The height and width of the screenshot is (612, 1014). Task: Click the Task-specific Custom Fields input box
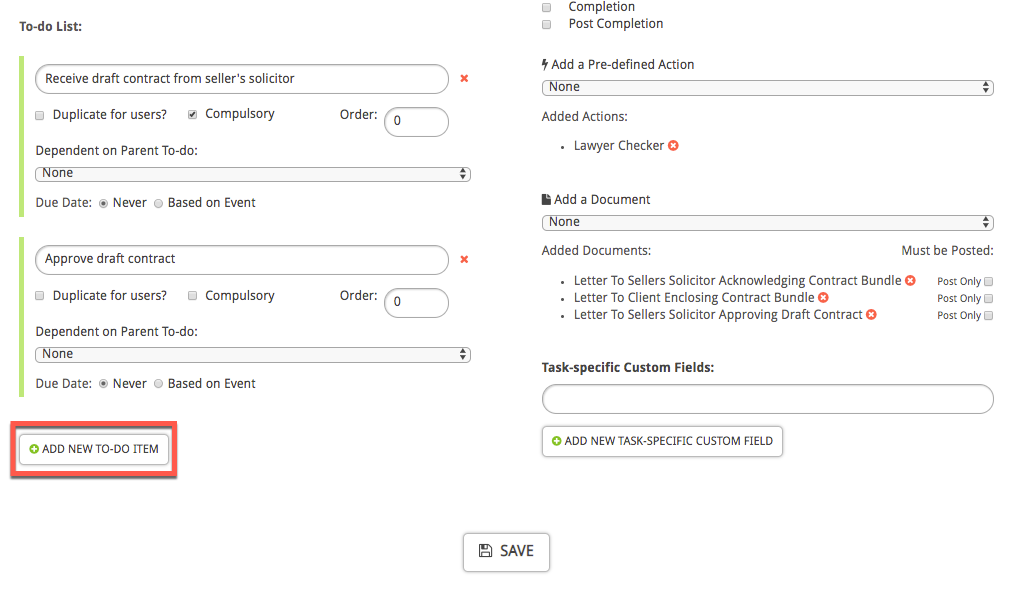point(766,399)
